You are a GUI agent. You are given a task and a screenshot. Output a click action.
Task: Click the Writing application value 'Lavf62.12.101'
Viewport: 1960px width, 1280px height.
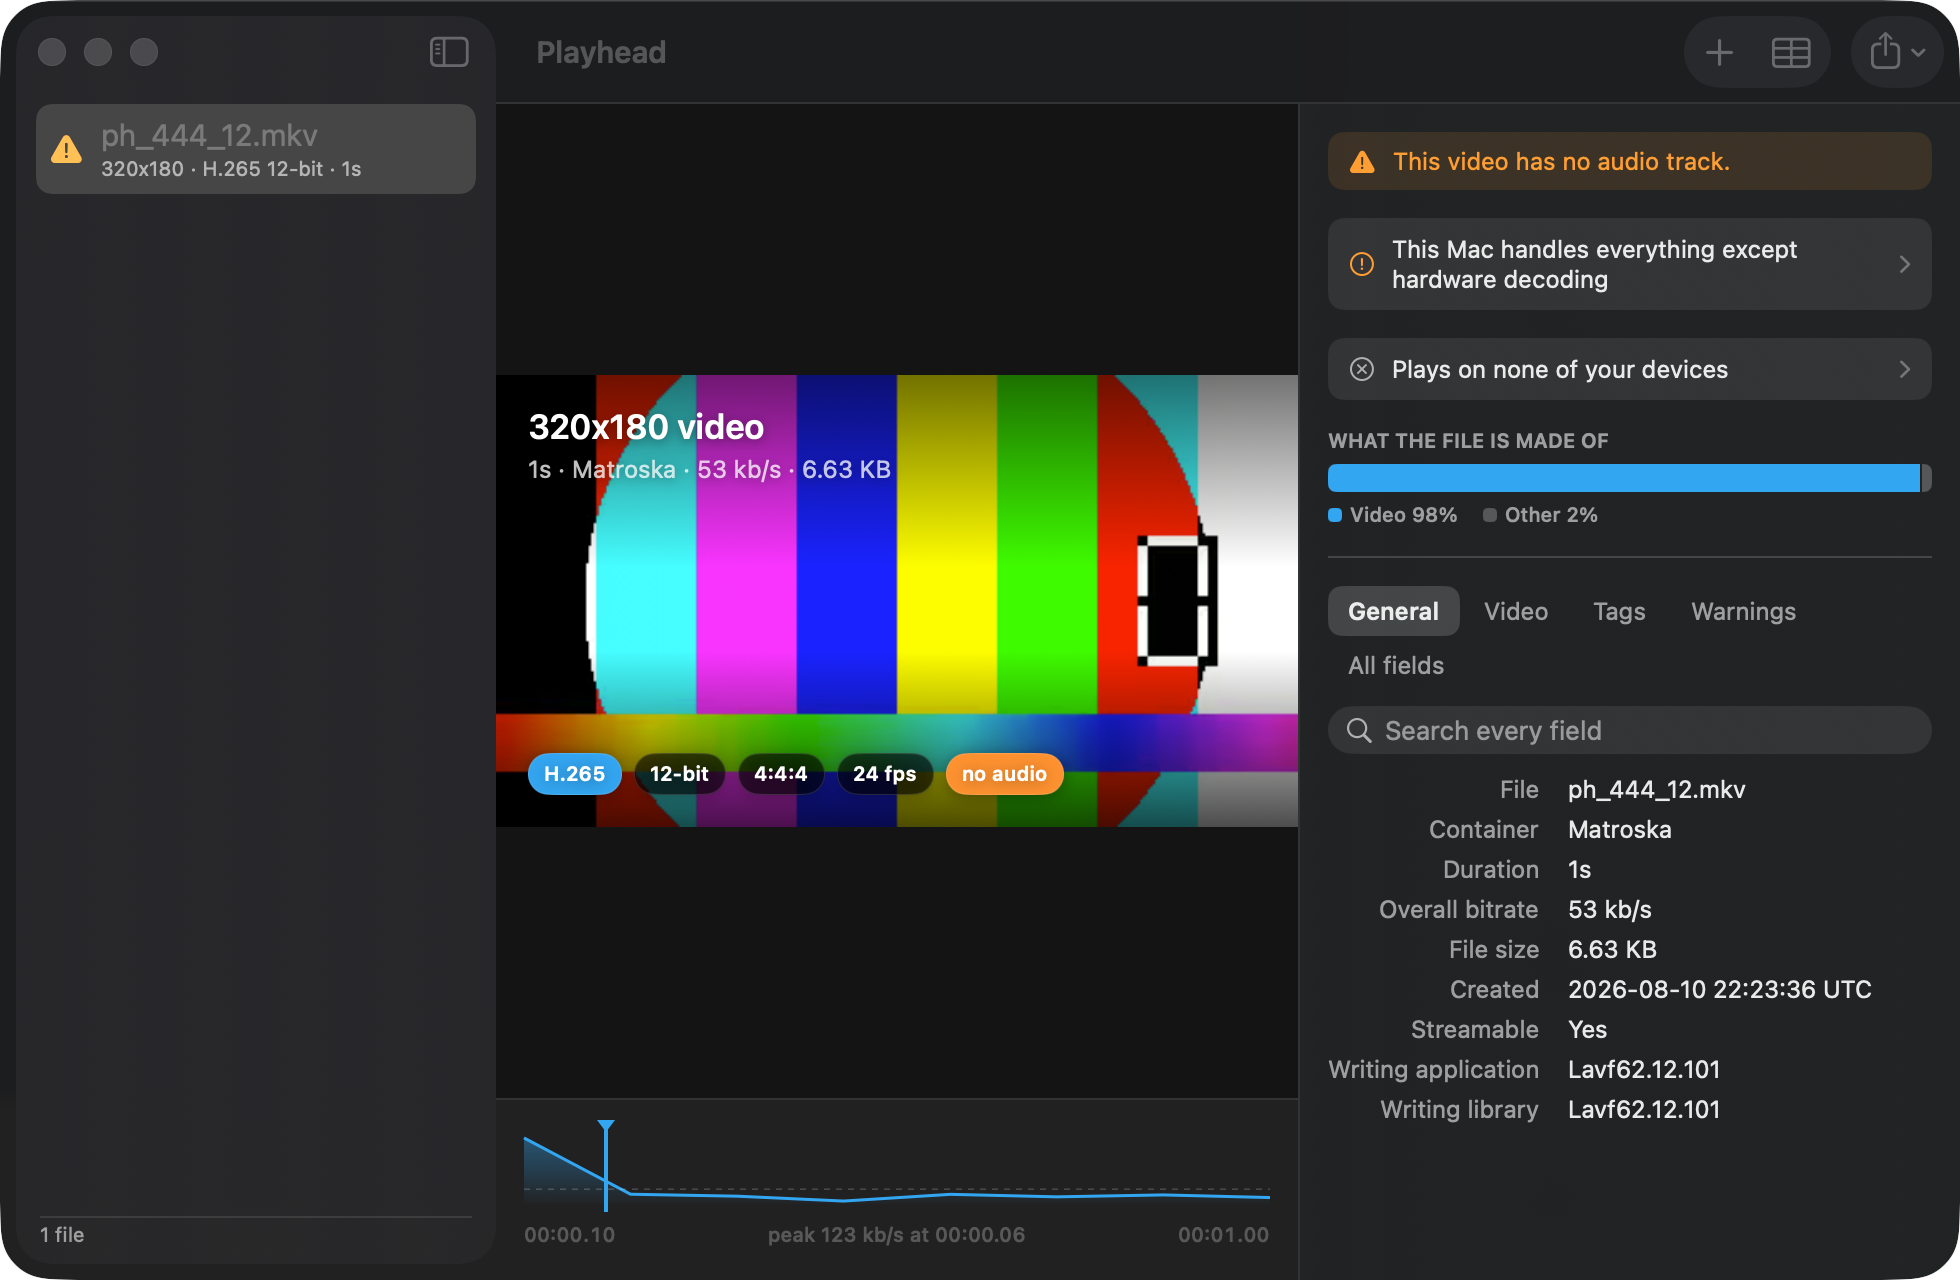[1643, 1070]
